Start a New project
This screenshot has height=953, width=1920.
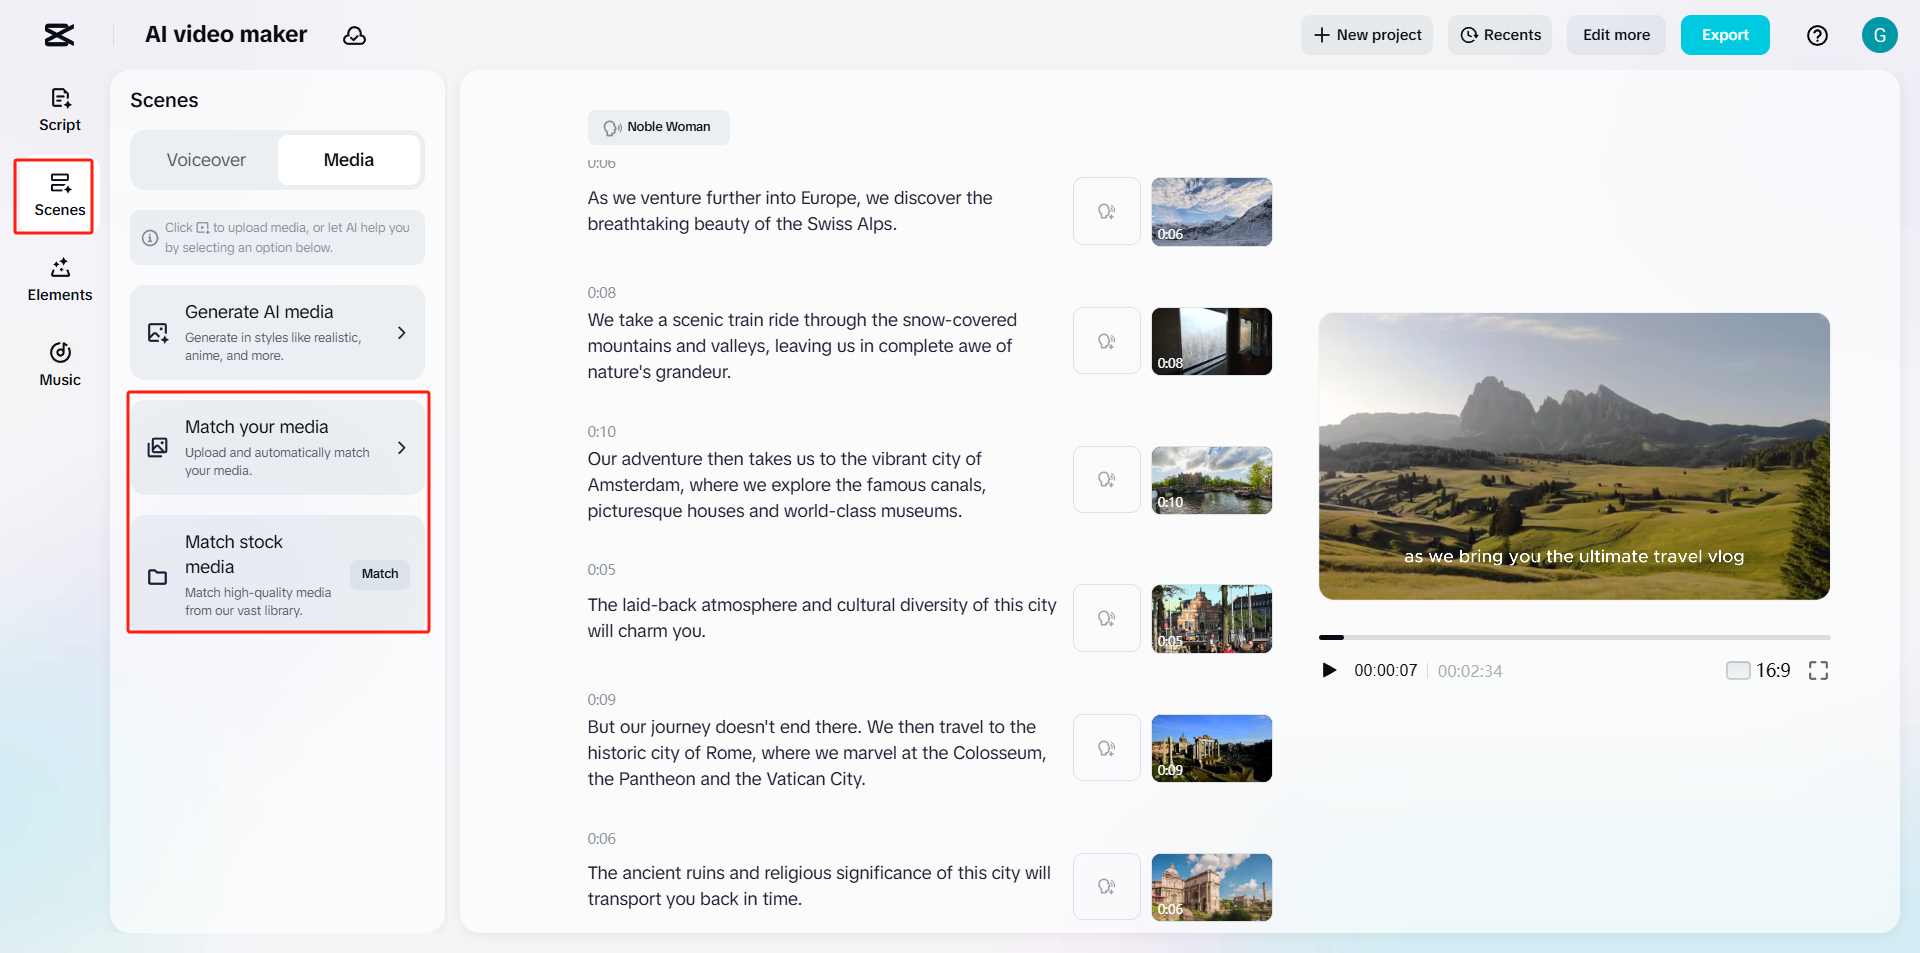1367,35
